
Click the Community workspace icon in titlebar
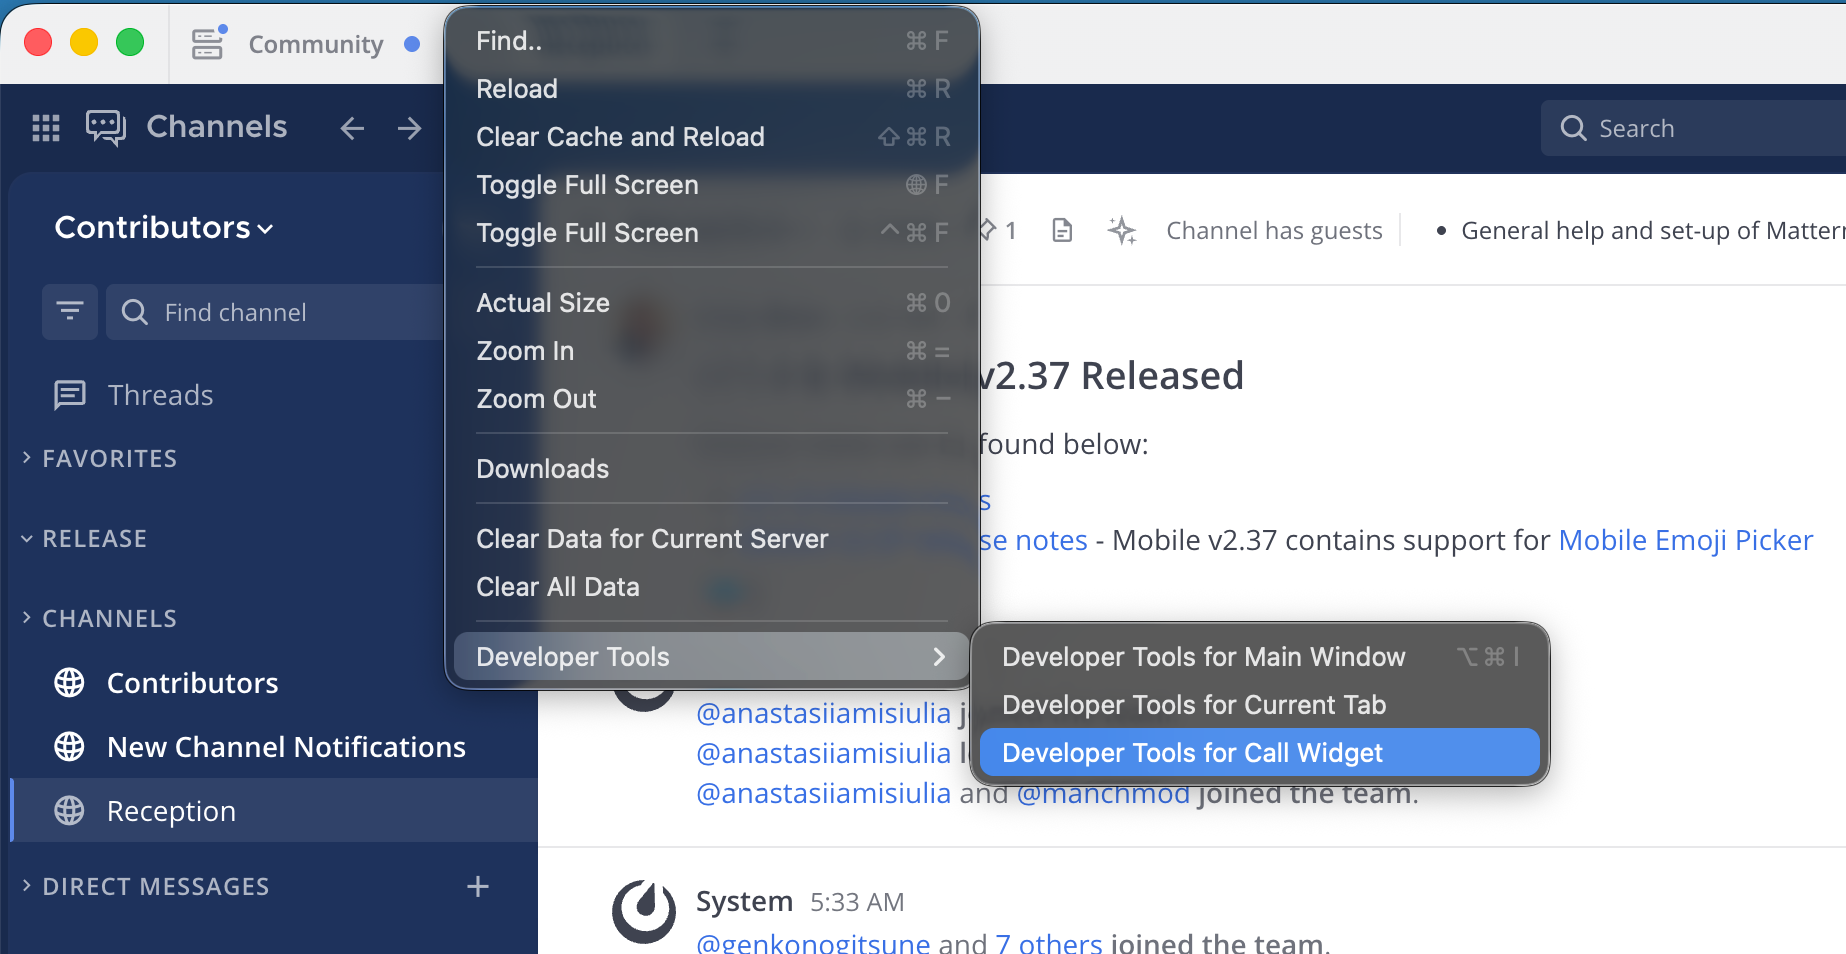[208, 43]
